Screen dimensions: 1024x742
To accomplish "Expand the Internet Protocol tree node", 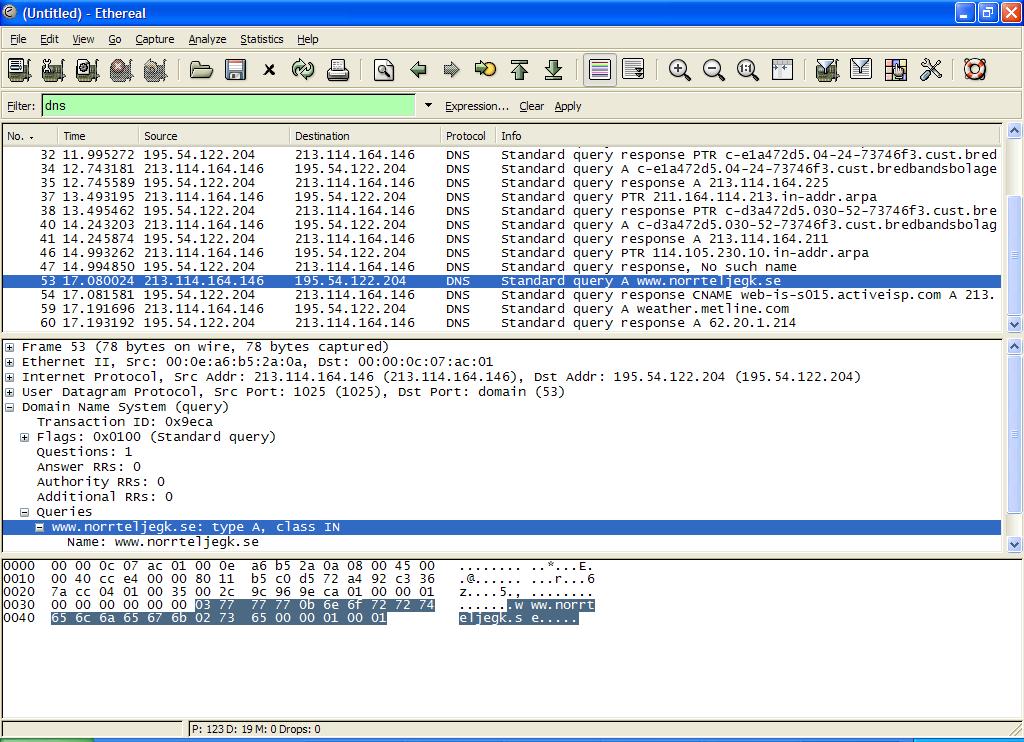I will [9, 377].
